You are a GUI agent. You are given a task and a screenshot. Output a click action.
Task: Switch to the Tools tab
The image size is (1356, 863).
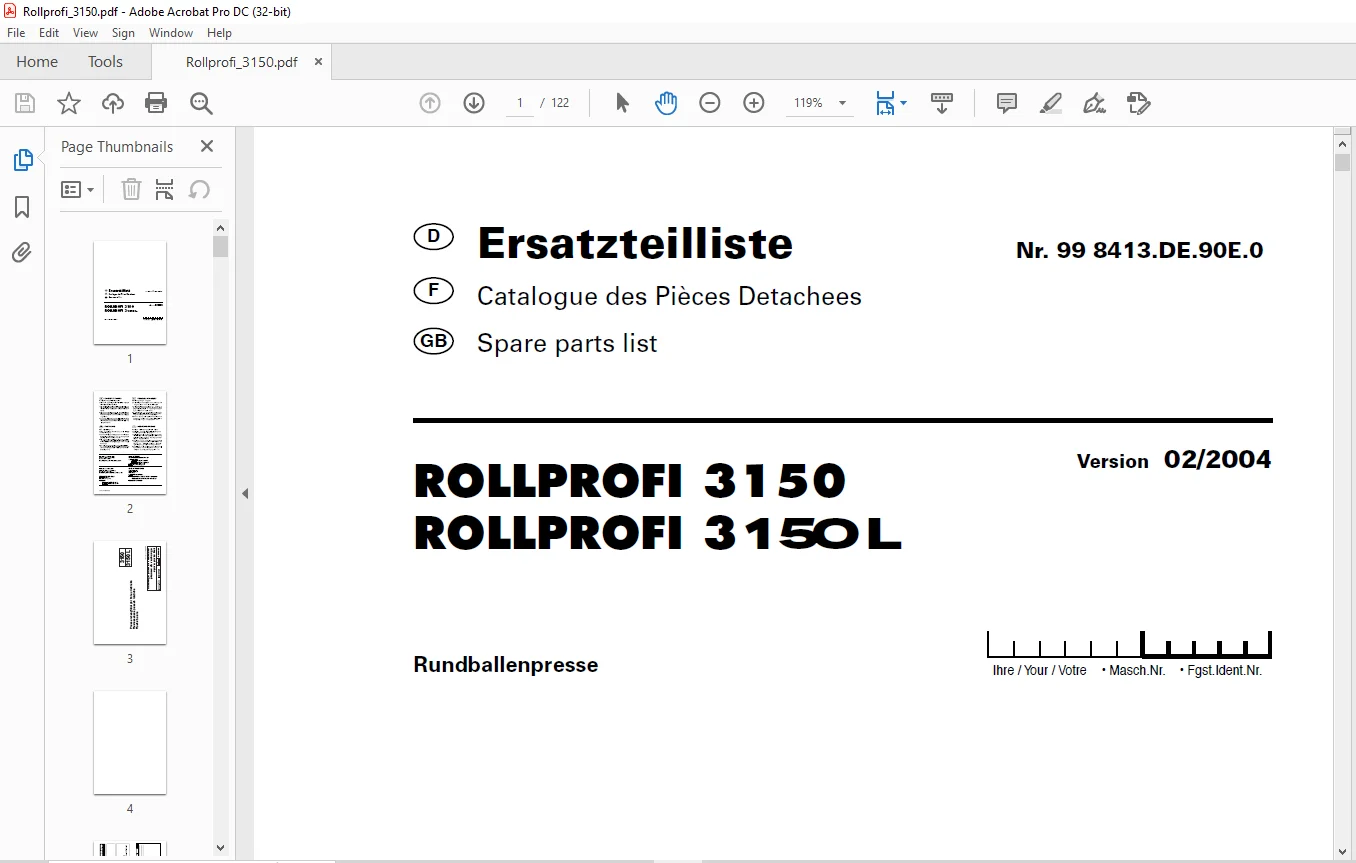click(105, 62)
